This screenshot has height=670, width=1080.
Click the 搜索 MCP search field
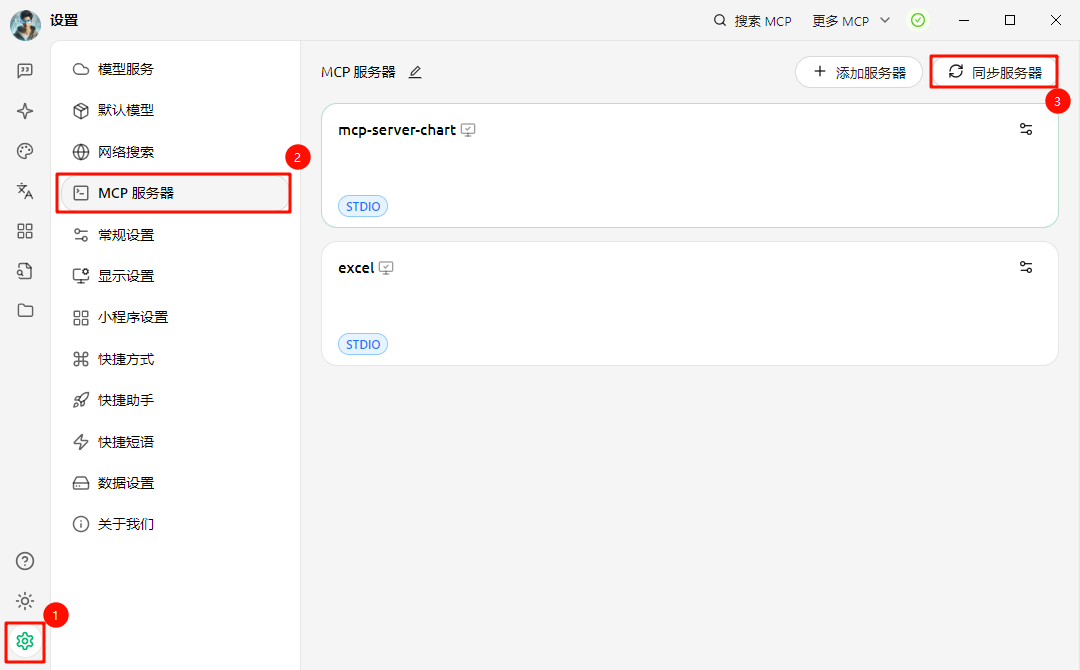(x=752, y=20)
